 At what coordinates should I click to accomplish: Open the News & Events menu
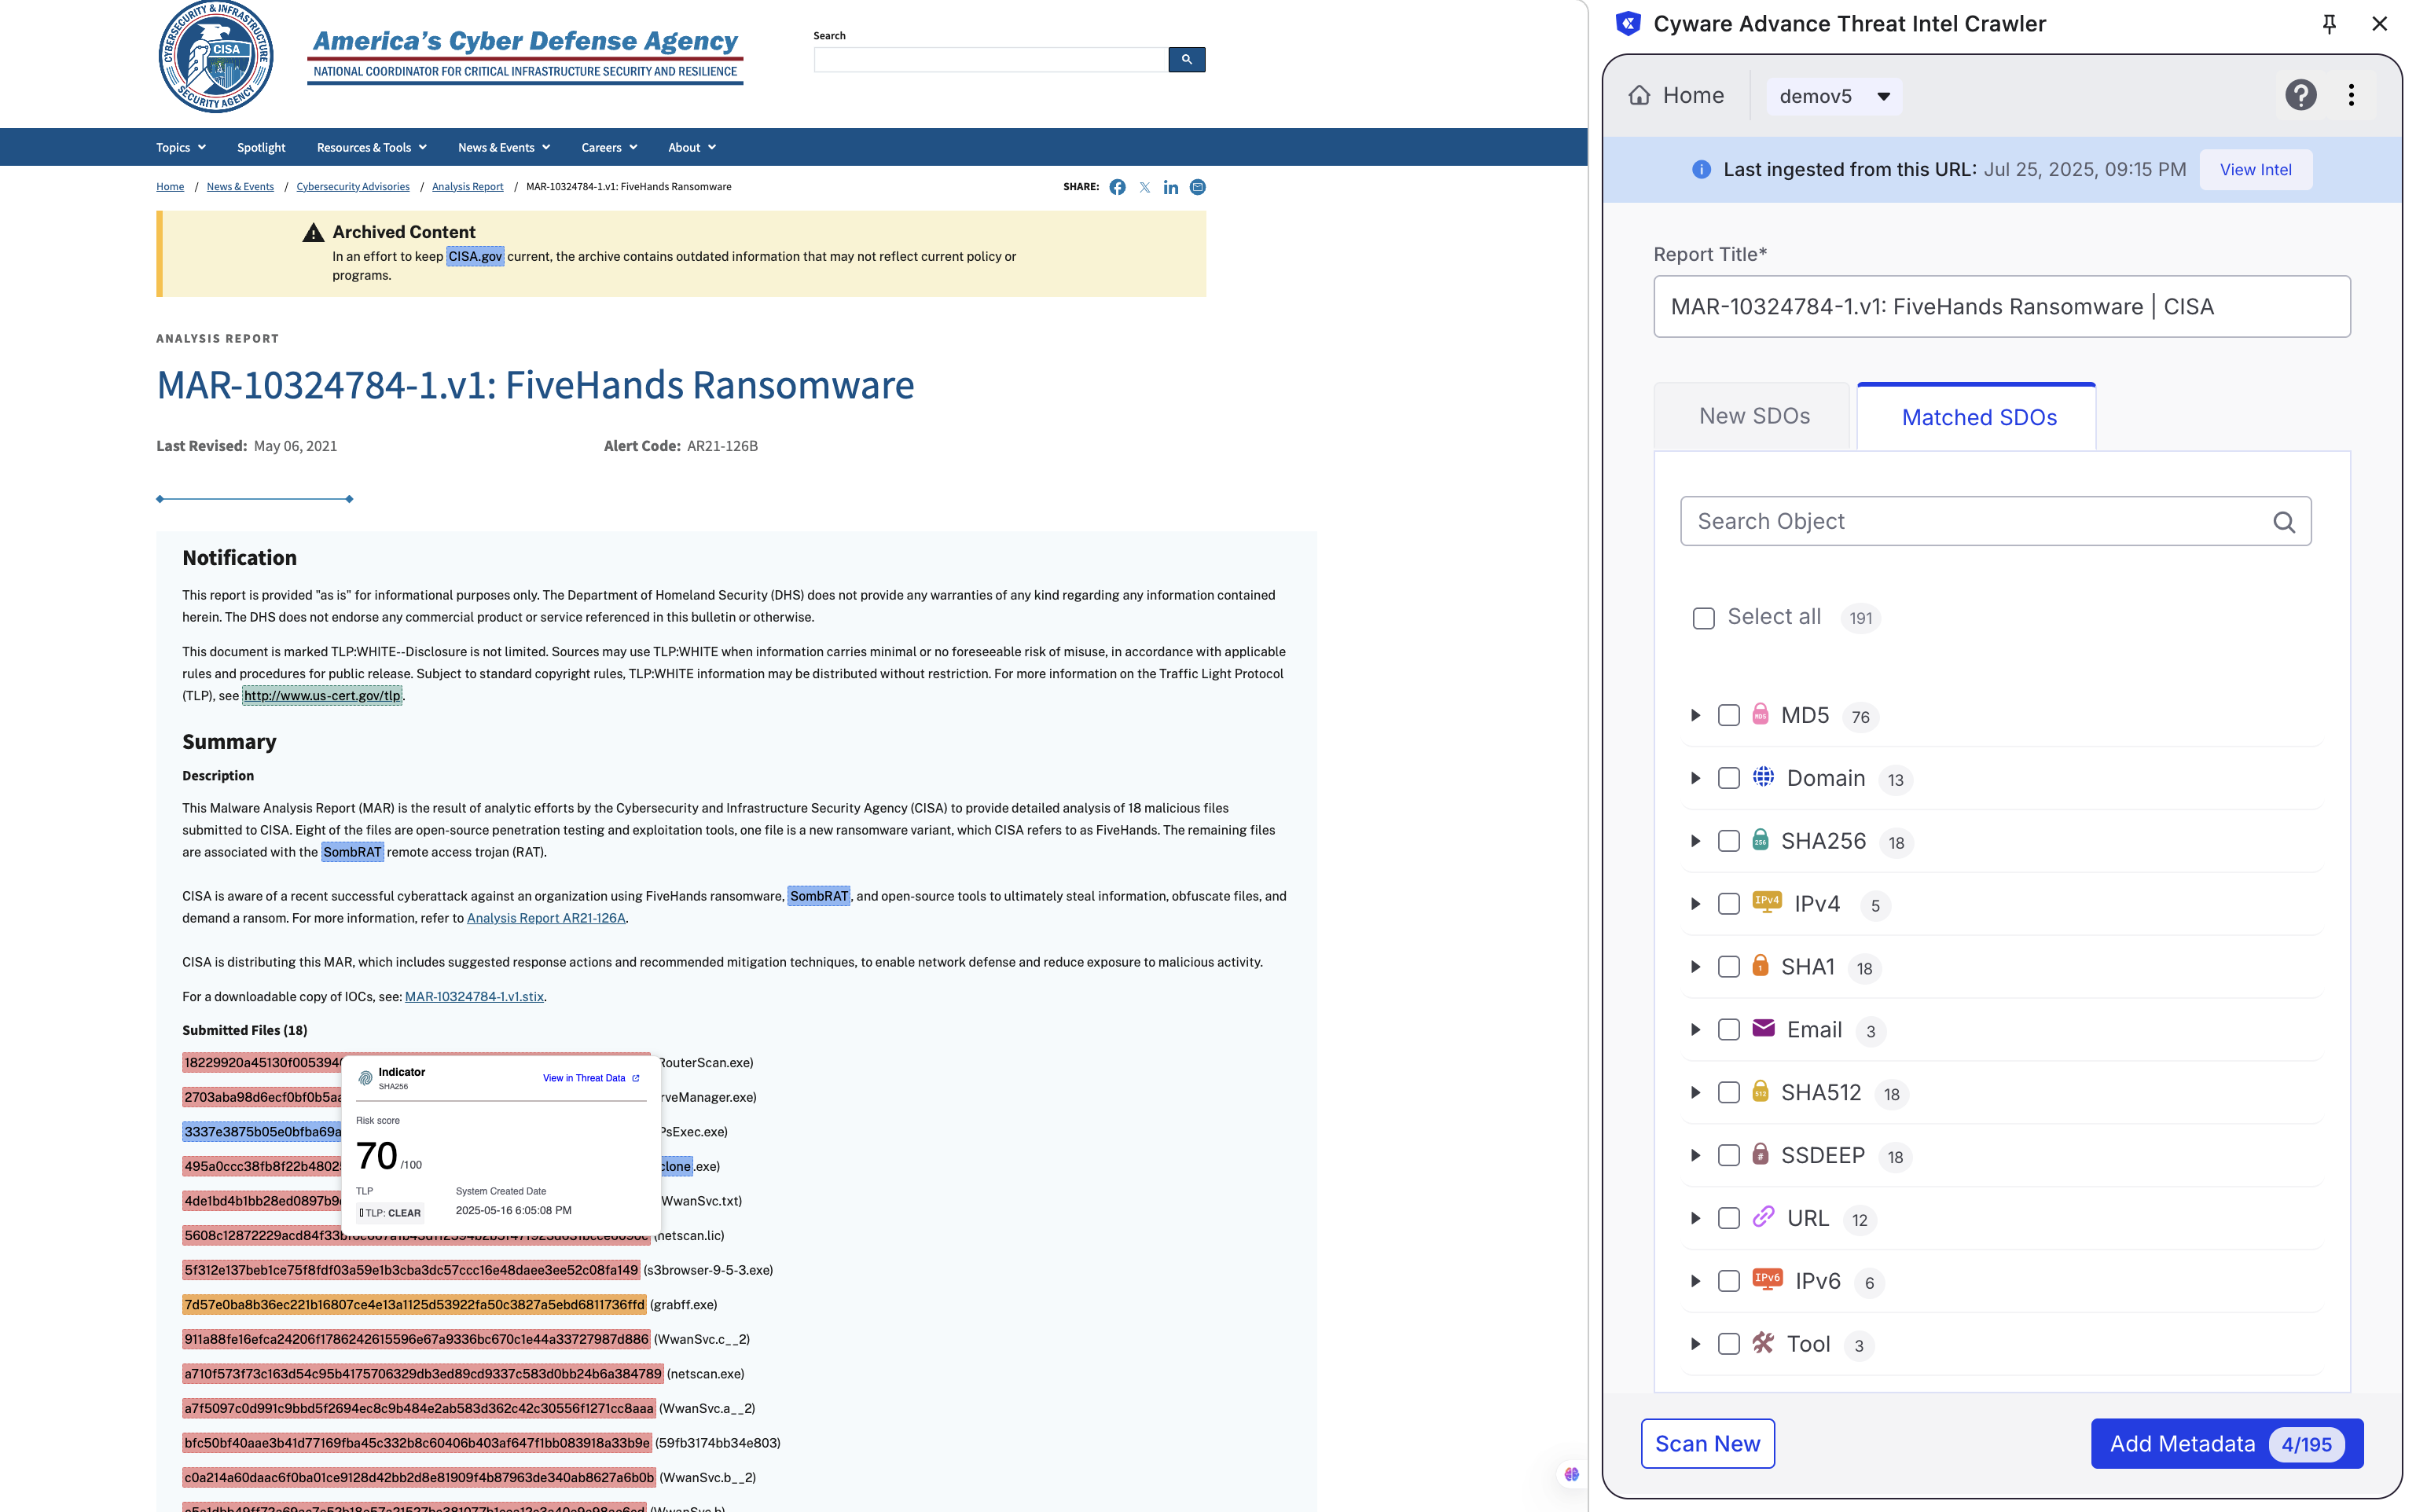point(504,147)
